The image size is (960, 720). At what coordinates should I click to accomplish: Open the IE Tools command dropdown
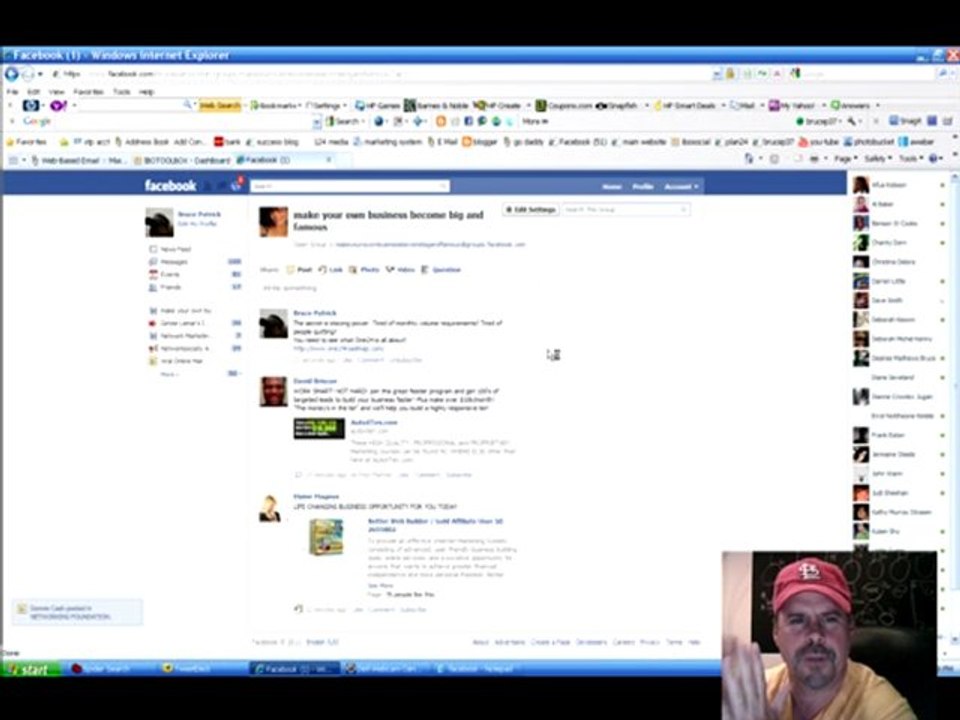(x=910, y=159)
